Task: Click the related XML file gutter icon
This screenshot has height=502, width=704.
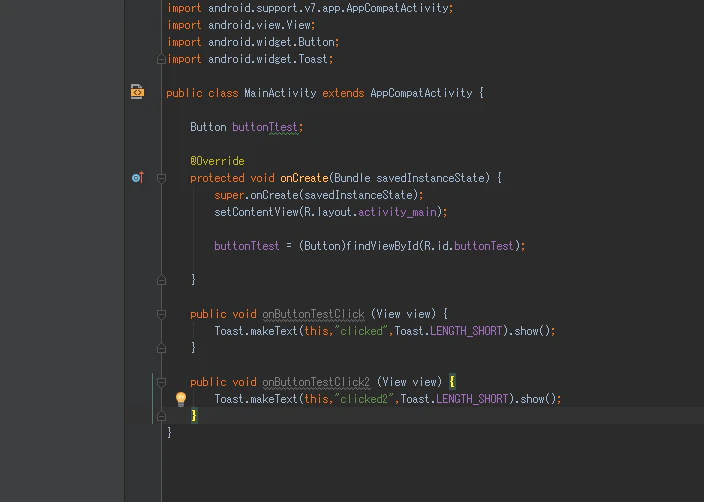Action: (x=137, y=92)
